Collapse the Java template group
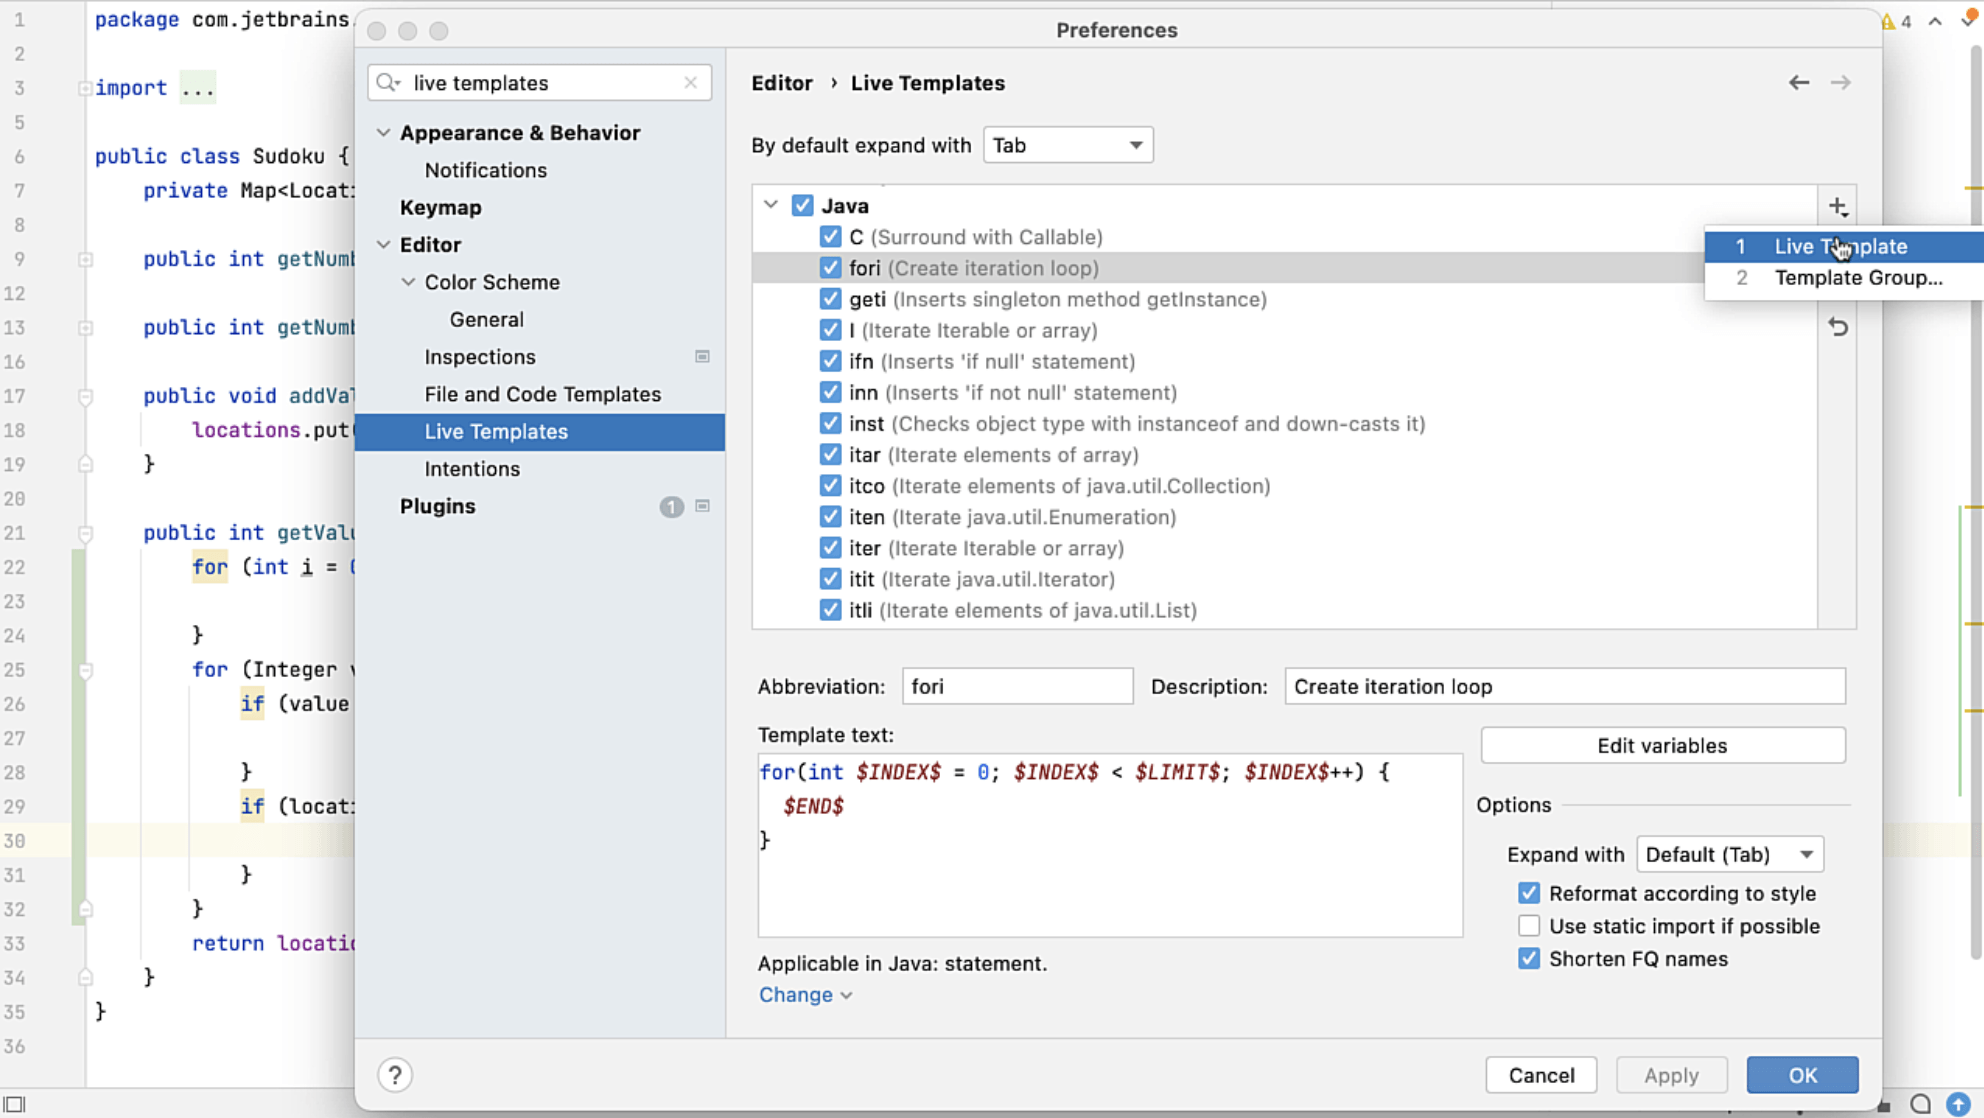This screenshot has width=1984, height=1118. click(770, 204)
